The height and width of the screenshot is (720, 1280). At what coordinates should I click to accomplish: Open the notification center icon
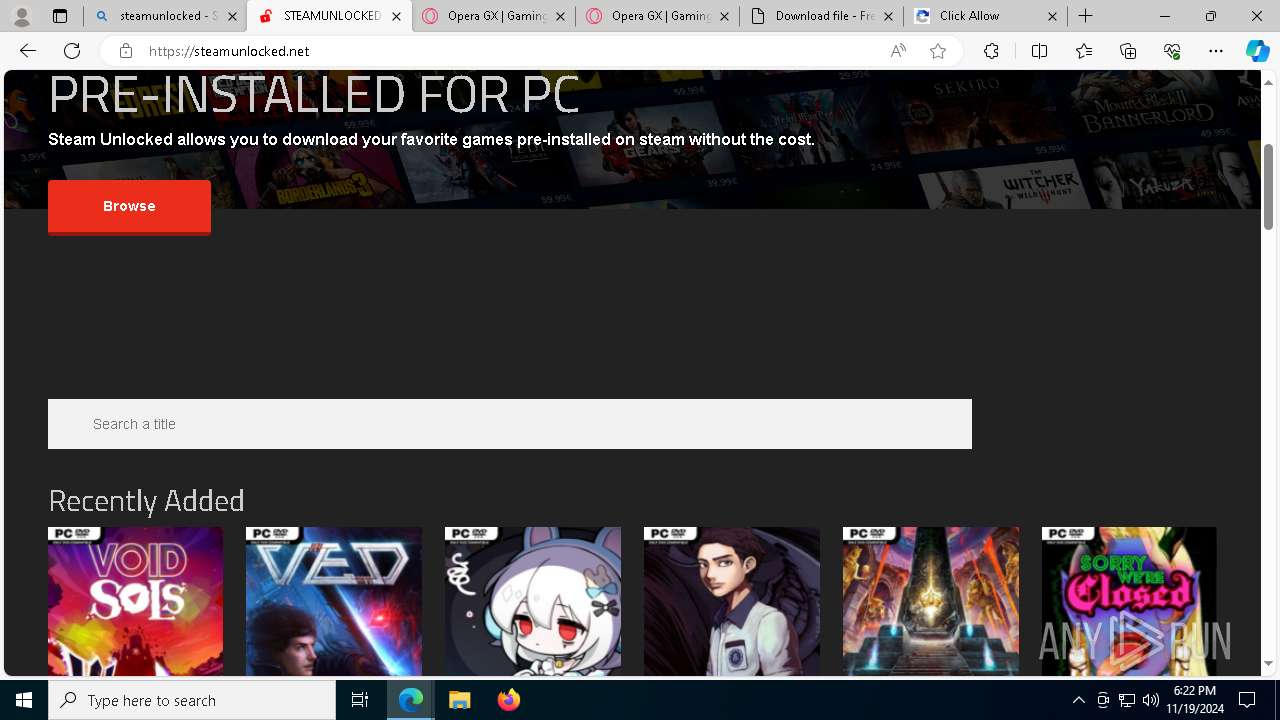click(1248, 700)
